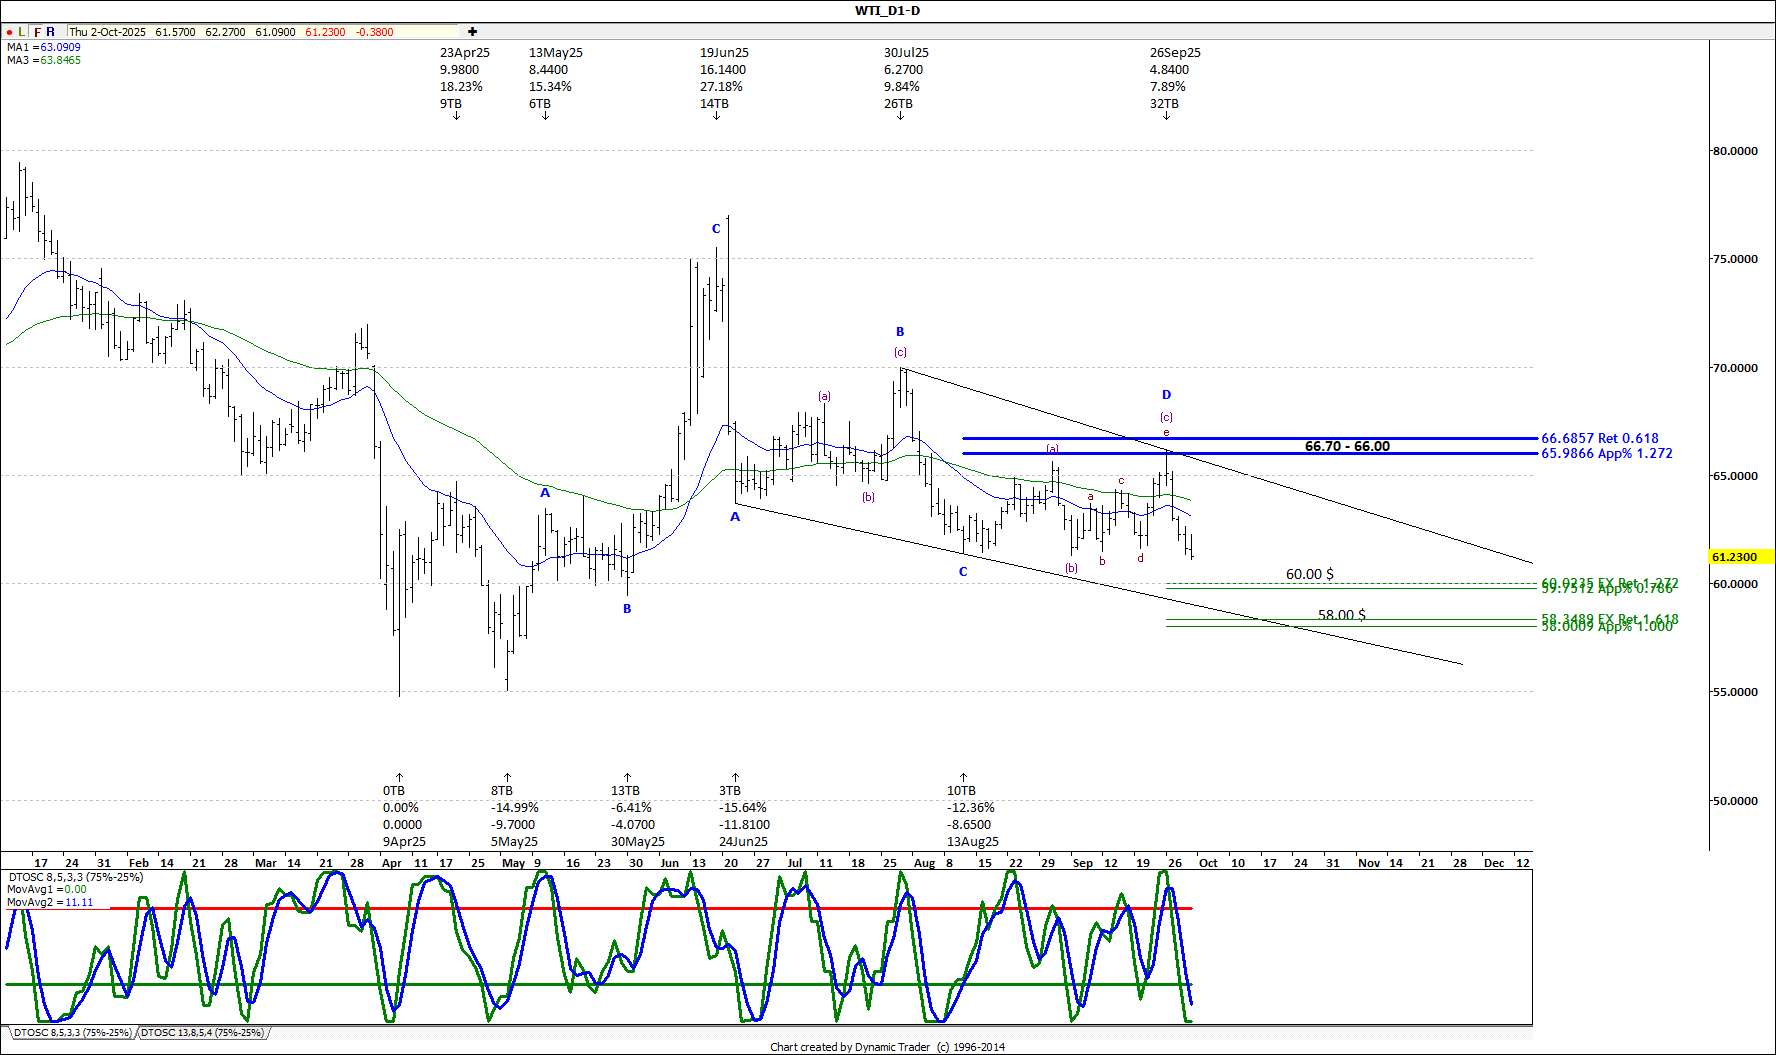Click the blue wave B label above July peak

(x=900, y=332)
